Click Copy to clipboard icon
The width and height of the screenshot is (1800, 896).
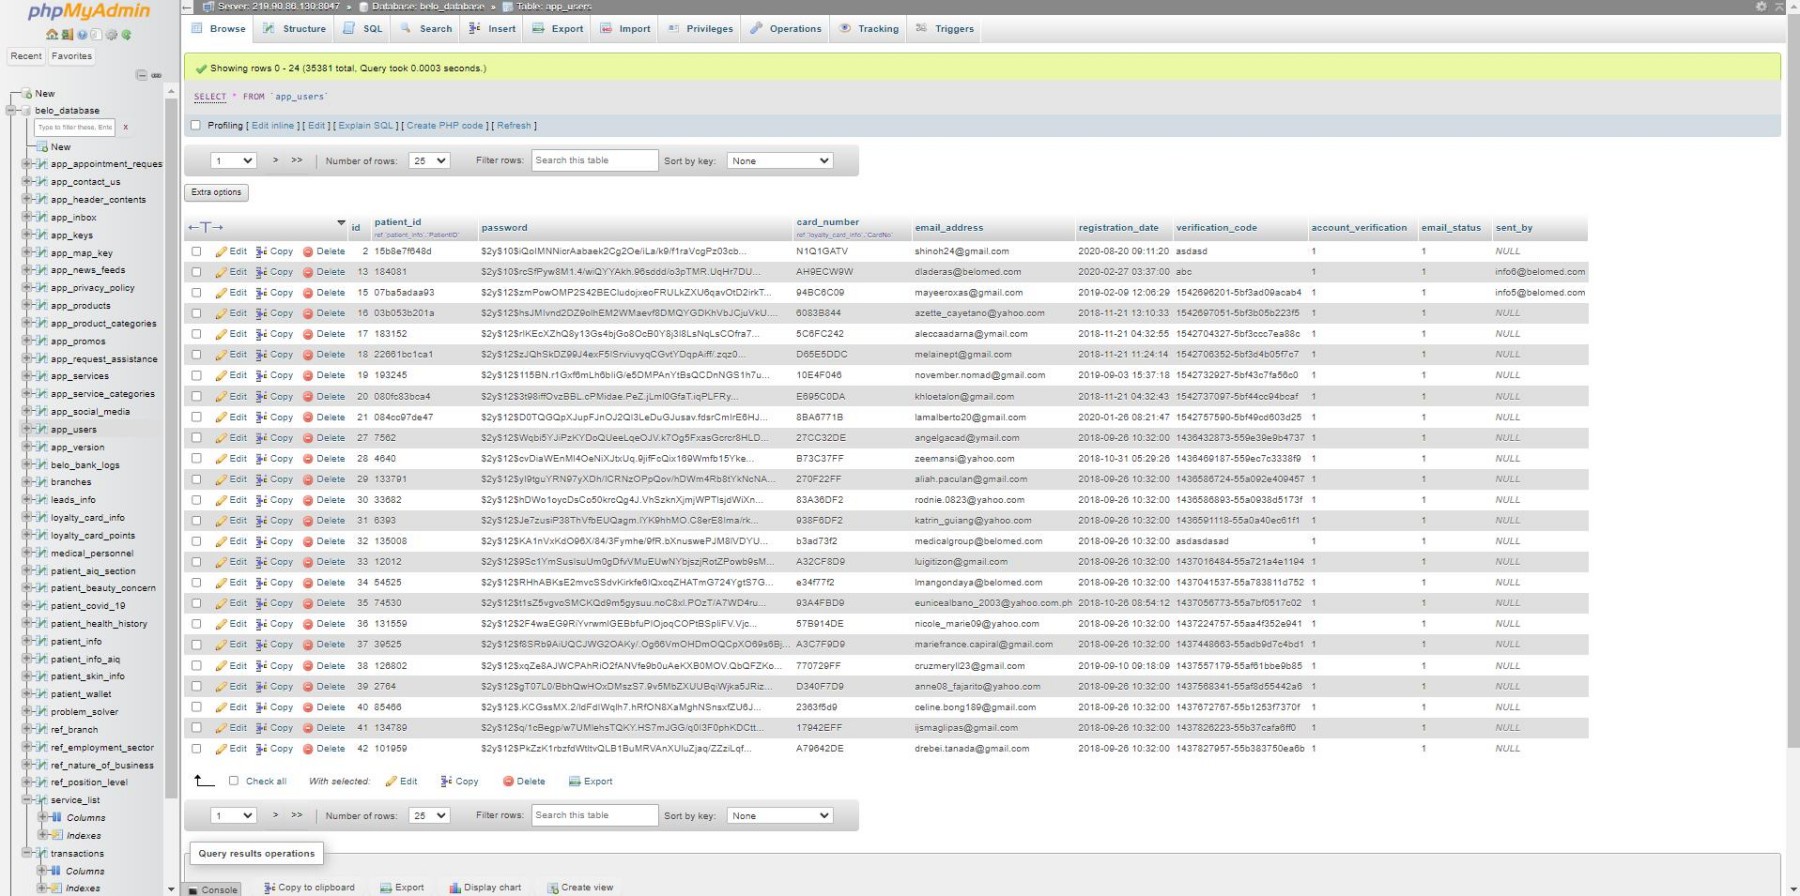pyautogui.click(x=269, y=888)
